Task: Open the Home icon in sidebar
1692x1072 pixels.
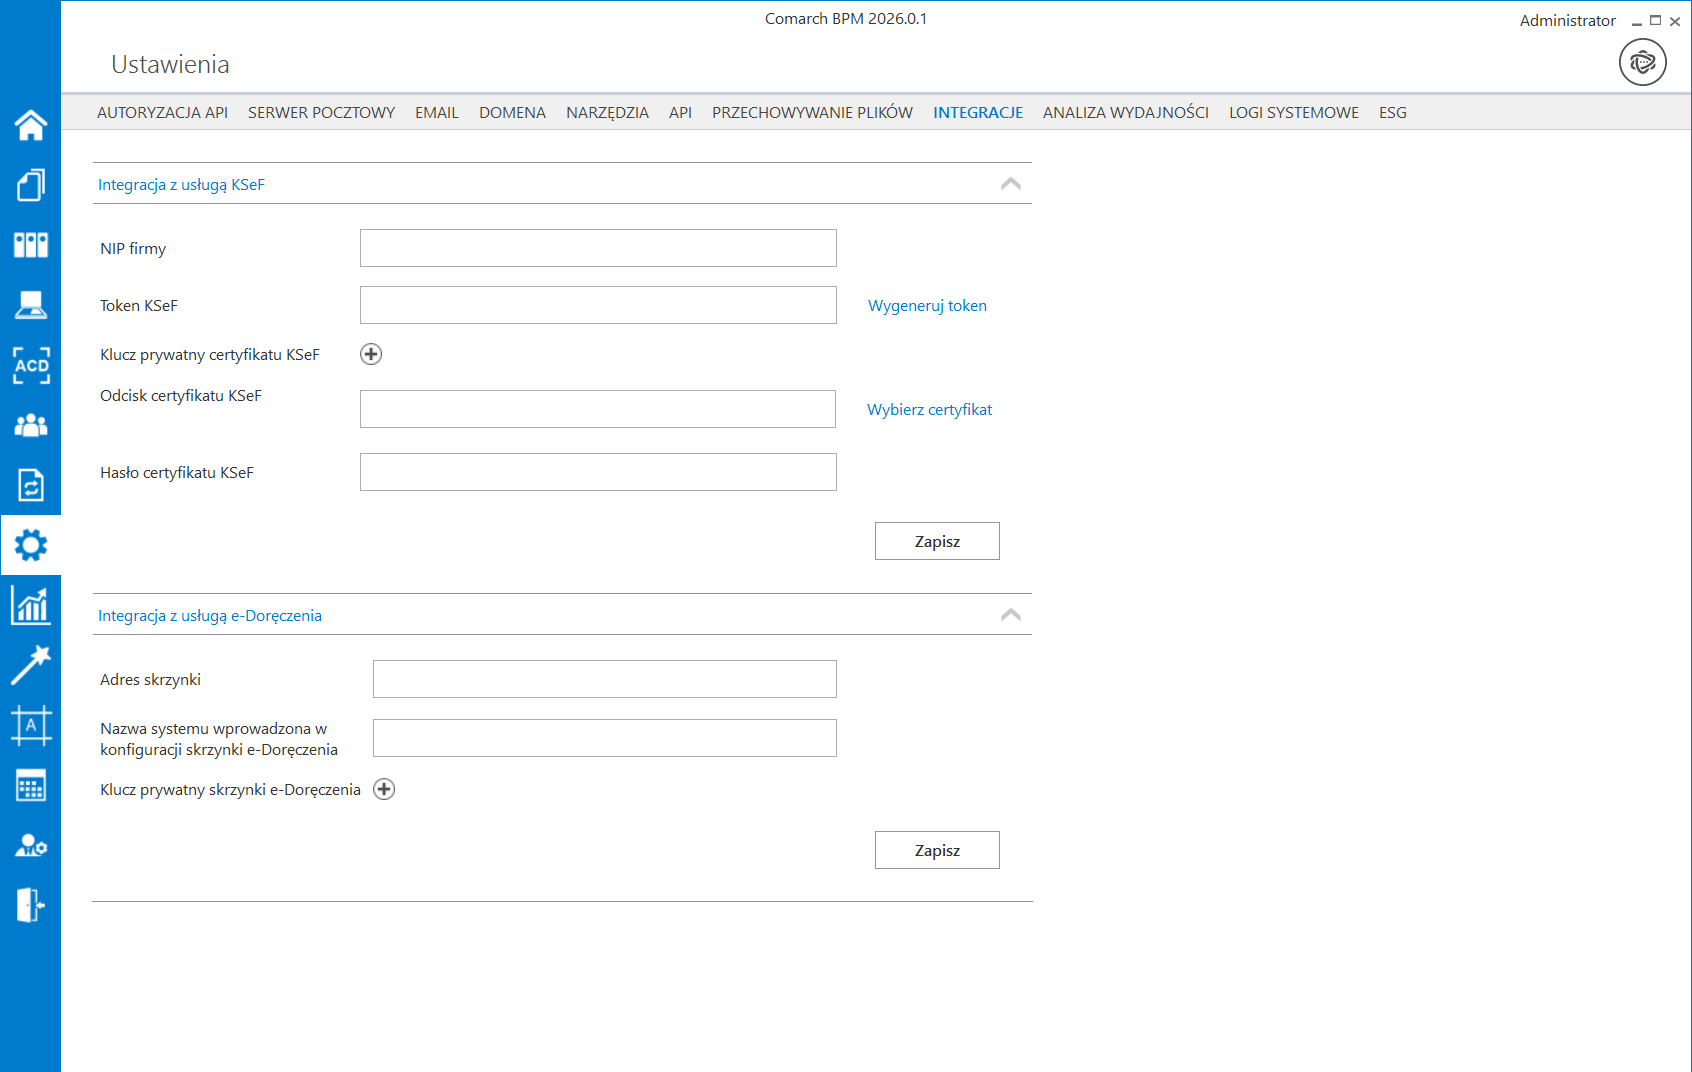Action: point(30,125)
